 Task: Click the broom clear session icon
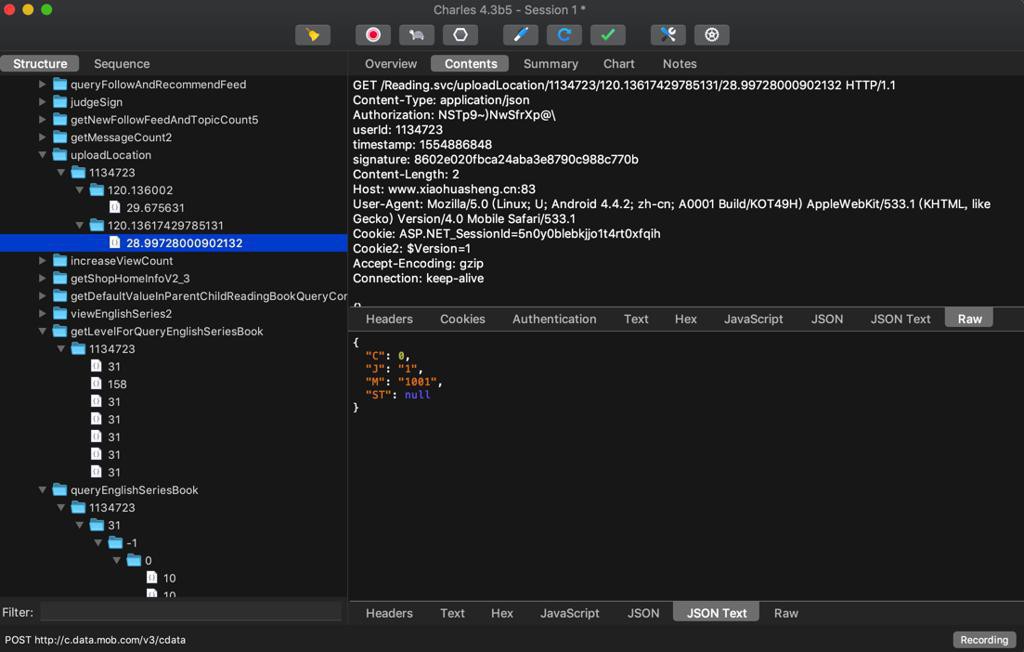[313, 35]
